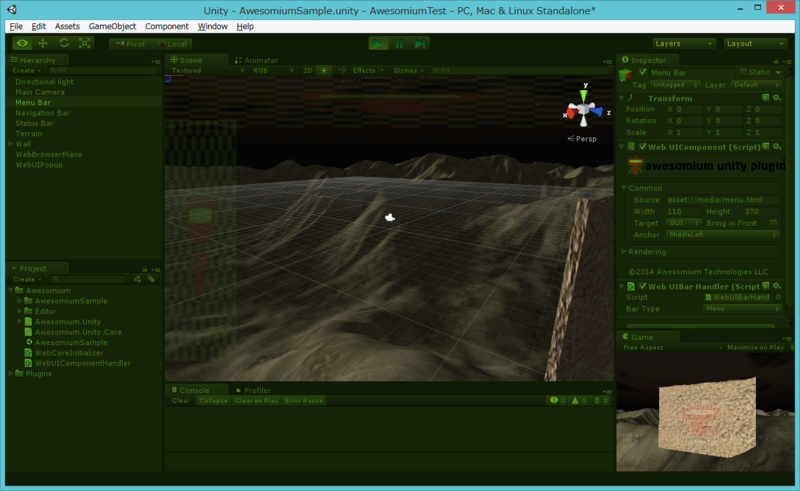Screen dimensions: 800x491
Task: Open the Window menu
Action: pyautogui.click(x=212, y=26)
